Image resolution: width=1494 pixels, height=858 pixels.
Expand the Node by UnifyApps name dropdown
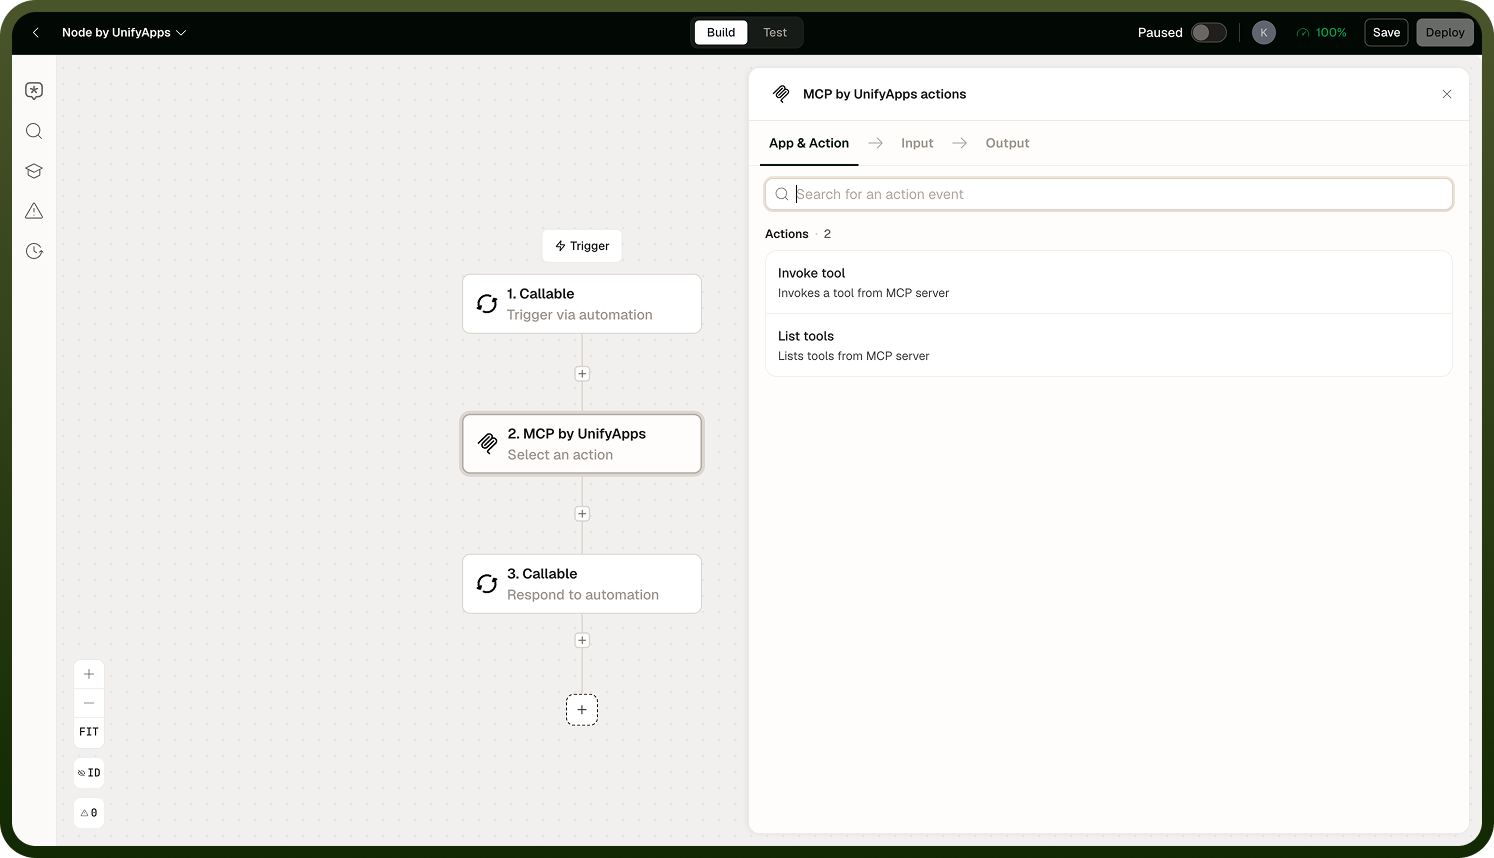(124, 33)
